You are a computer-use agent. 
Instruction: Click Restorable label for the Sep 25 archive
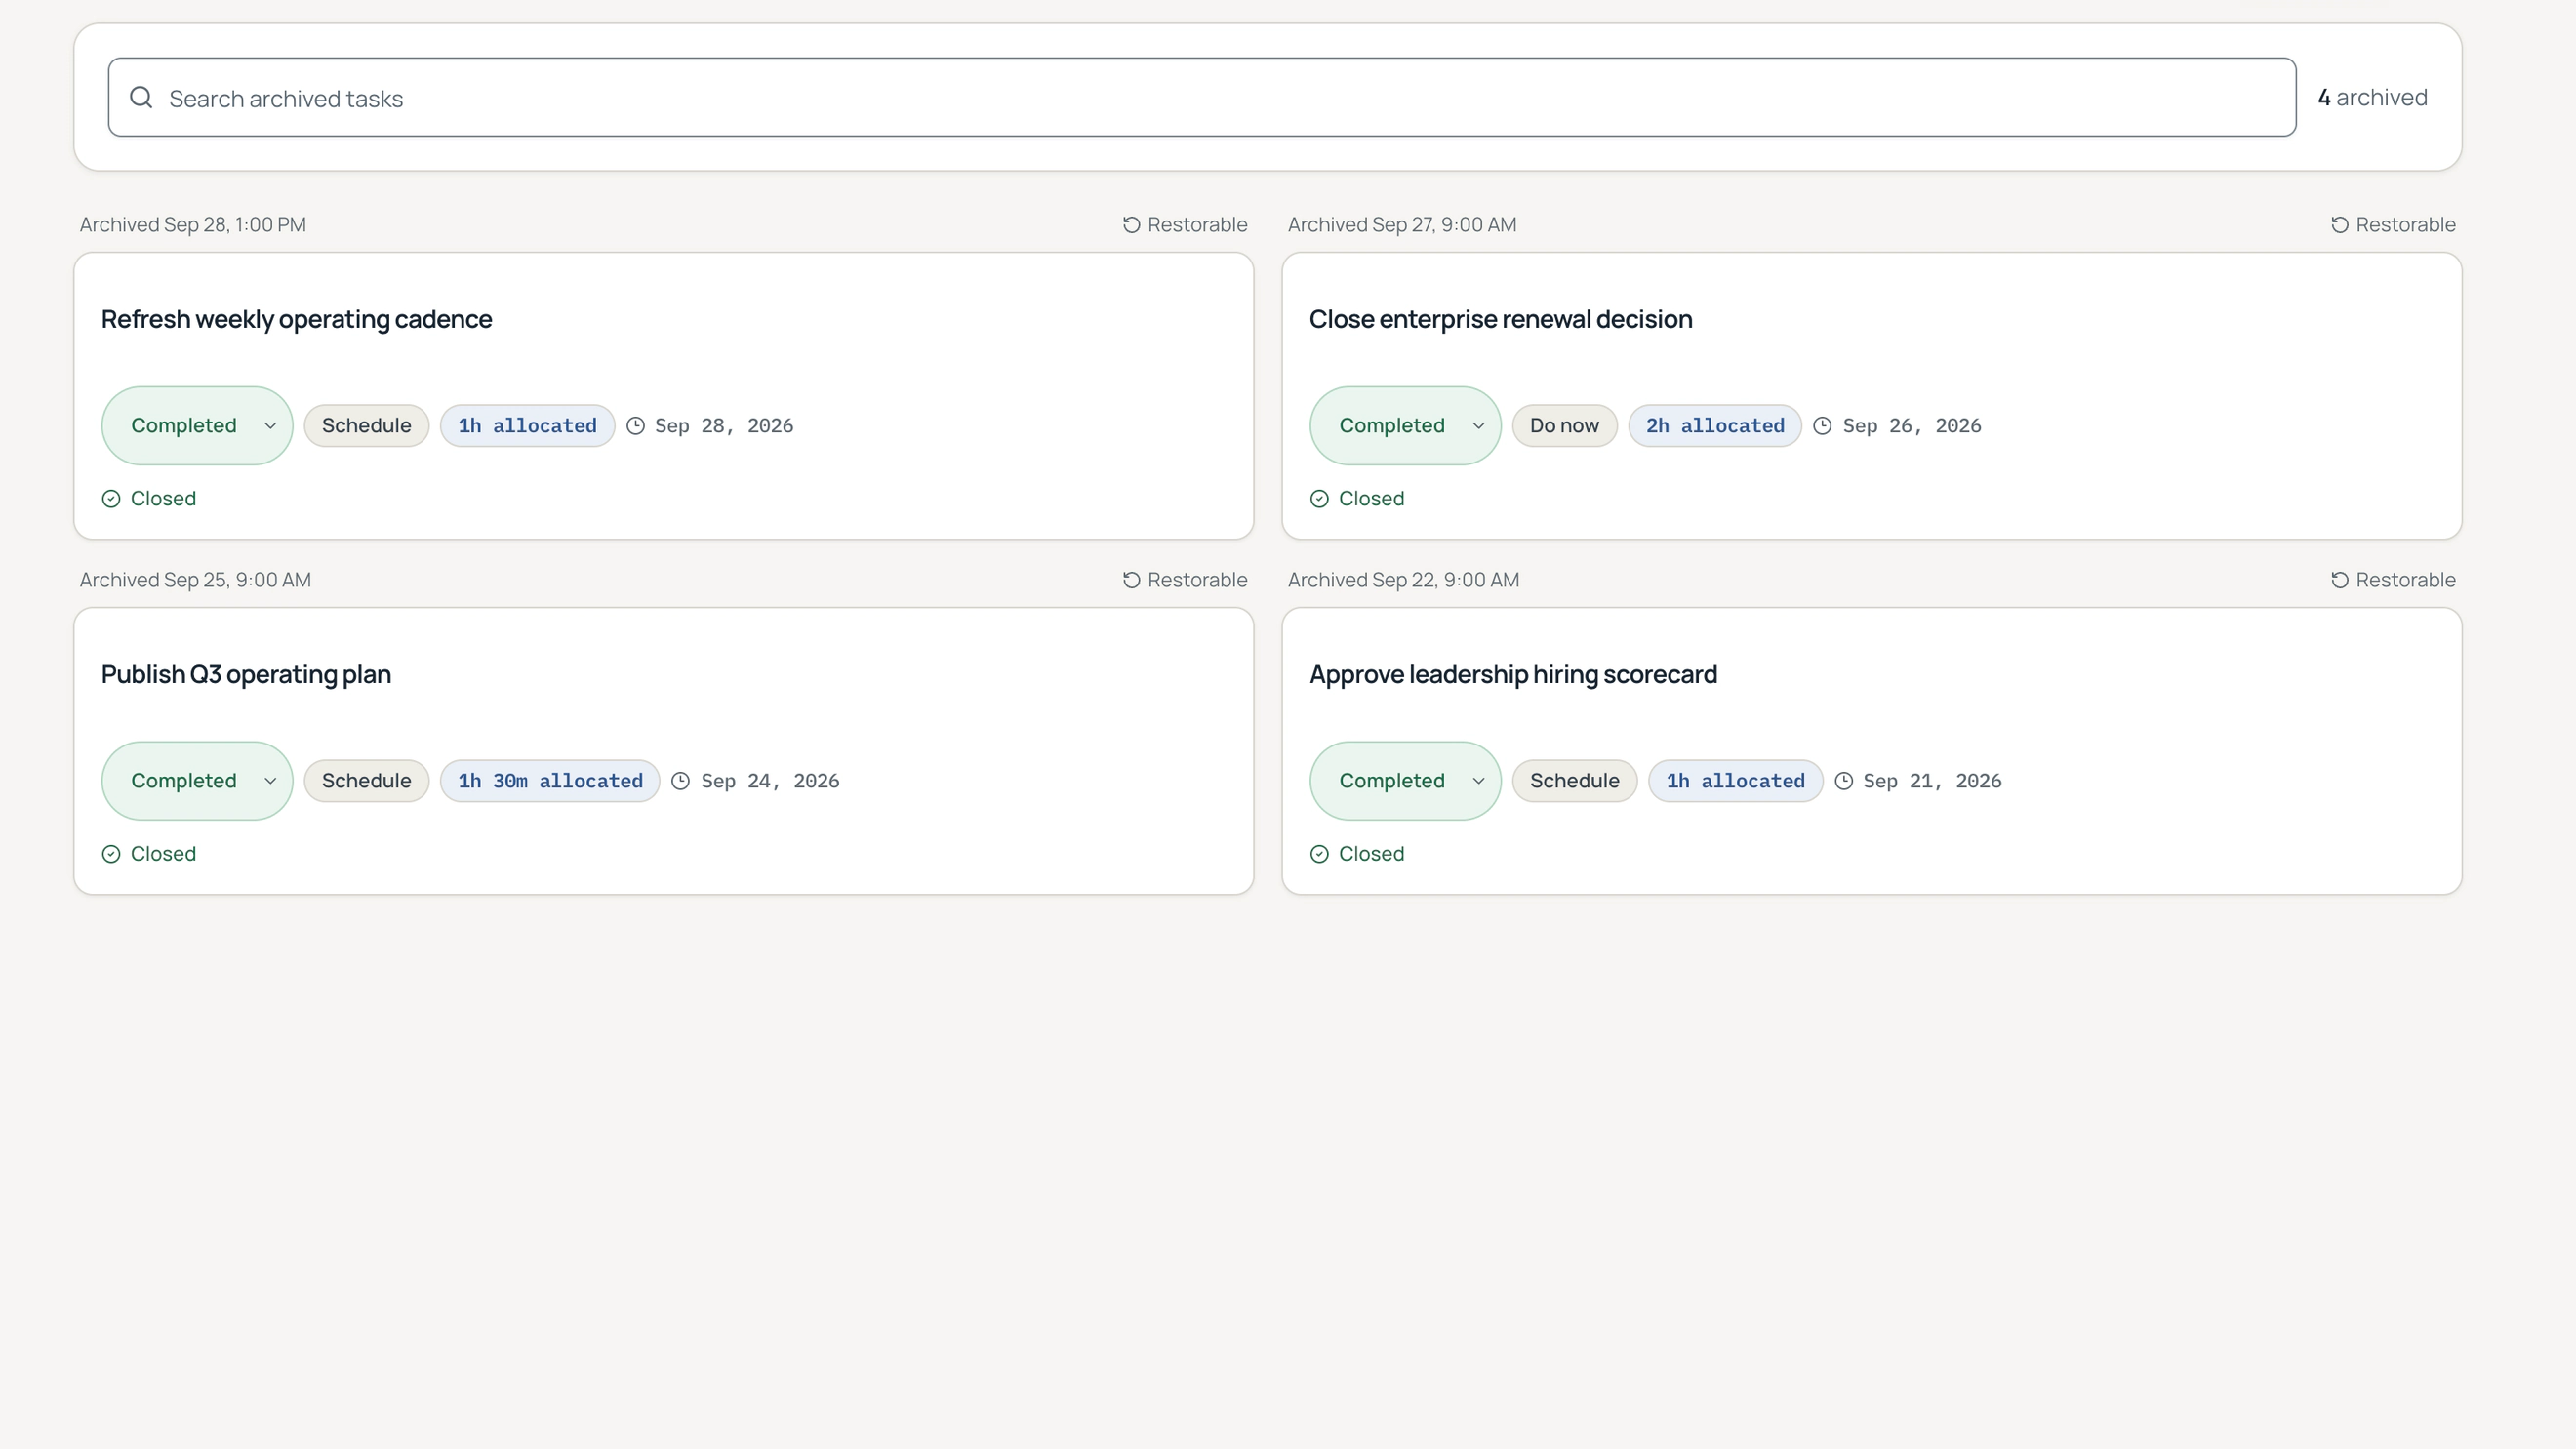[x=1197, y=580]
